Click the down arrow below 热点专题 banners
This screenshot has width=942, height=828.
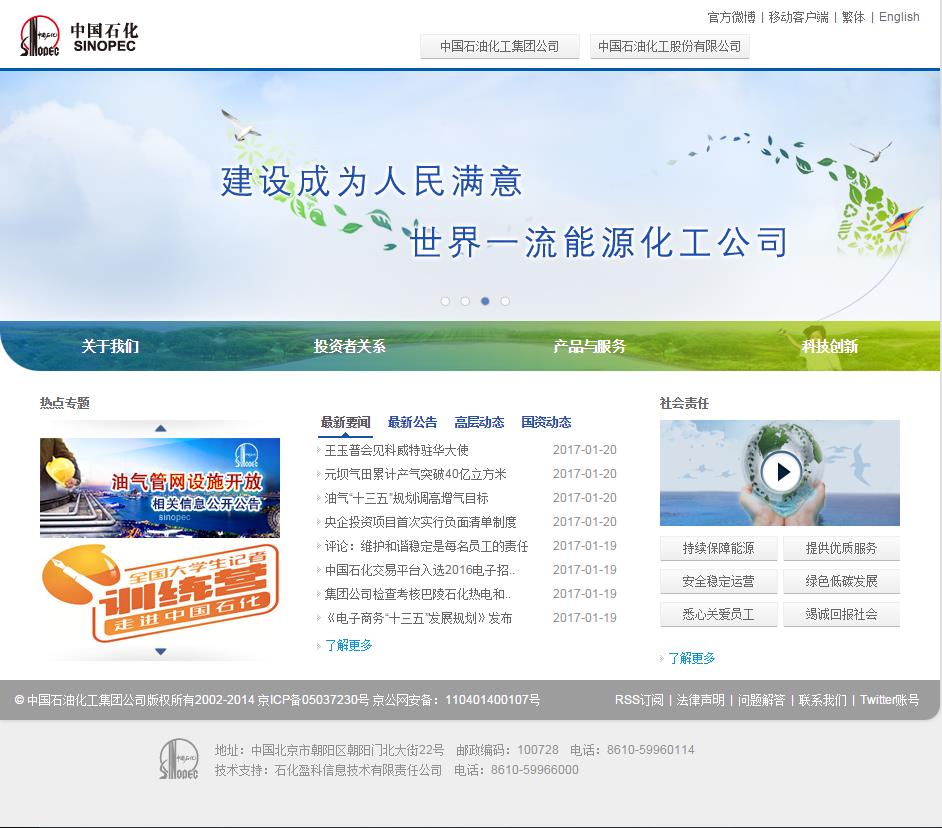pyautogui.click(x=160, y=651)
